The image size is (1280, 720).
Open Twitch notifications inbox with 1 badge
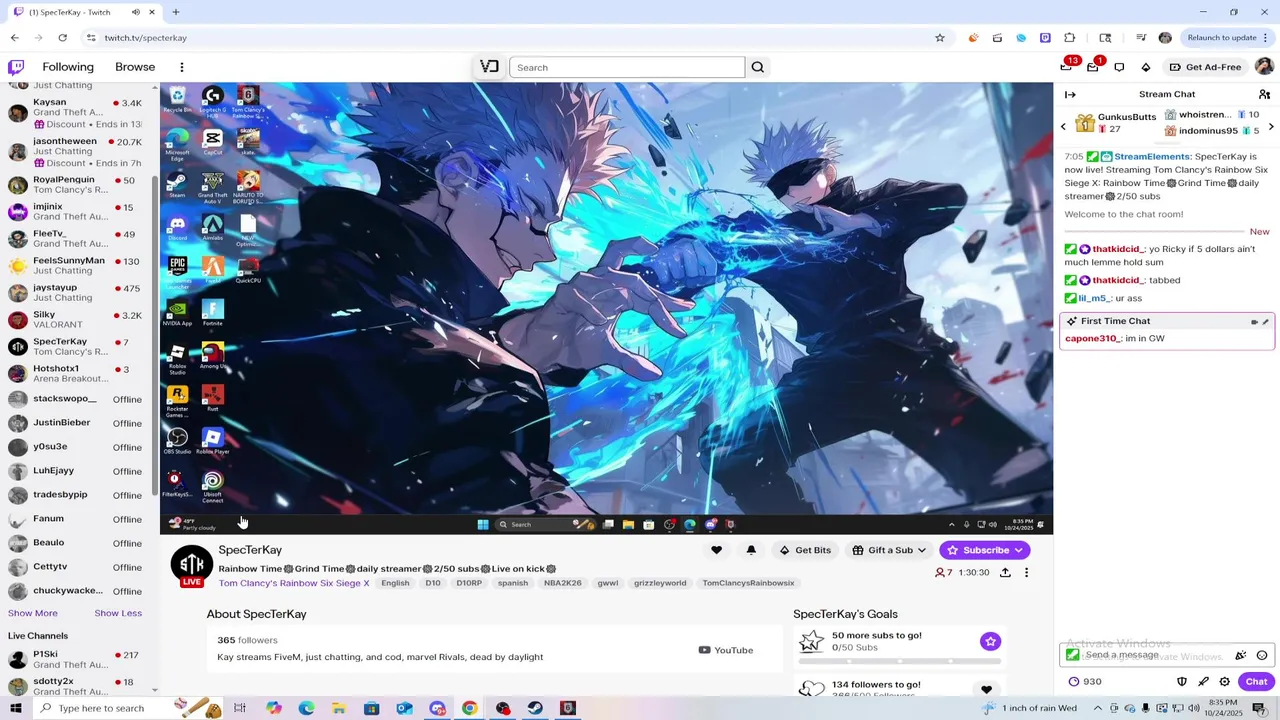point(1093,67)
